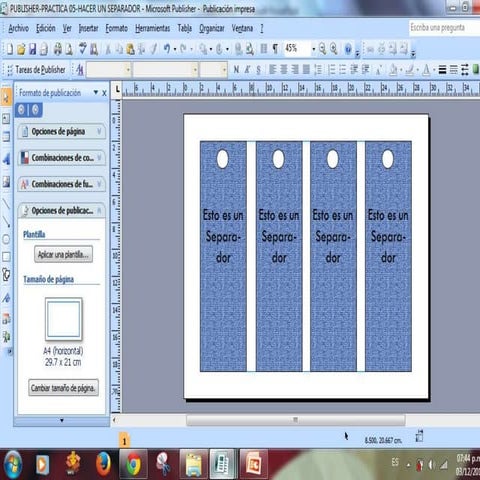Viewport: 480px width, 480px height.
Task: Toggle numbered list
Action: point(331,70)
